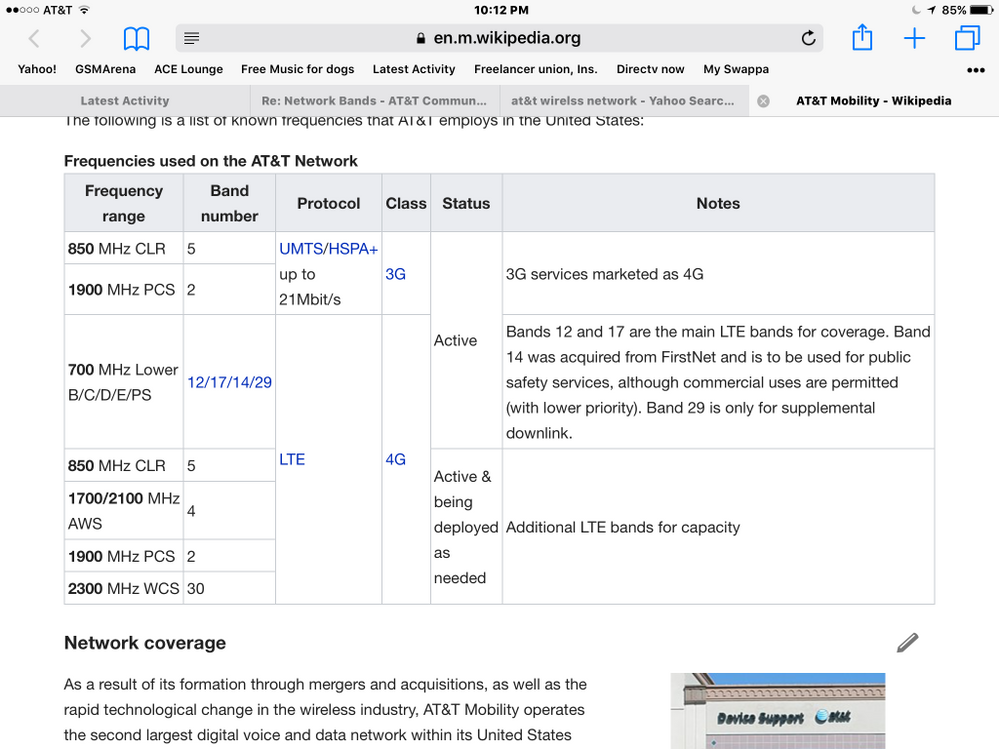
Task: Open the Share sheet icon
Action: tap(862, 38)
